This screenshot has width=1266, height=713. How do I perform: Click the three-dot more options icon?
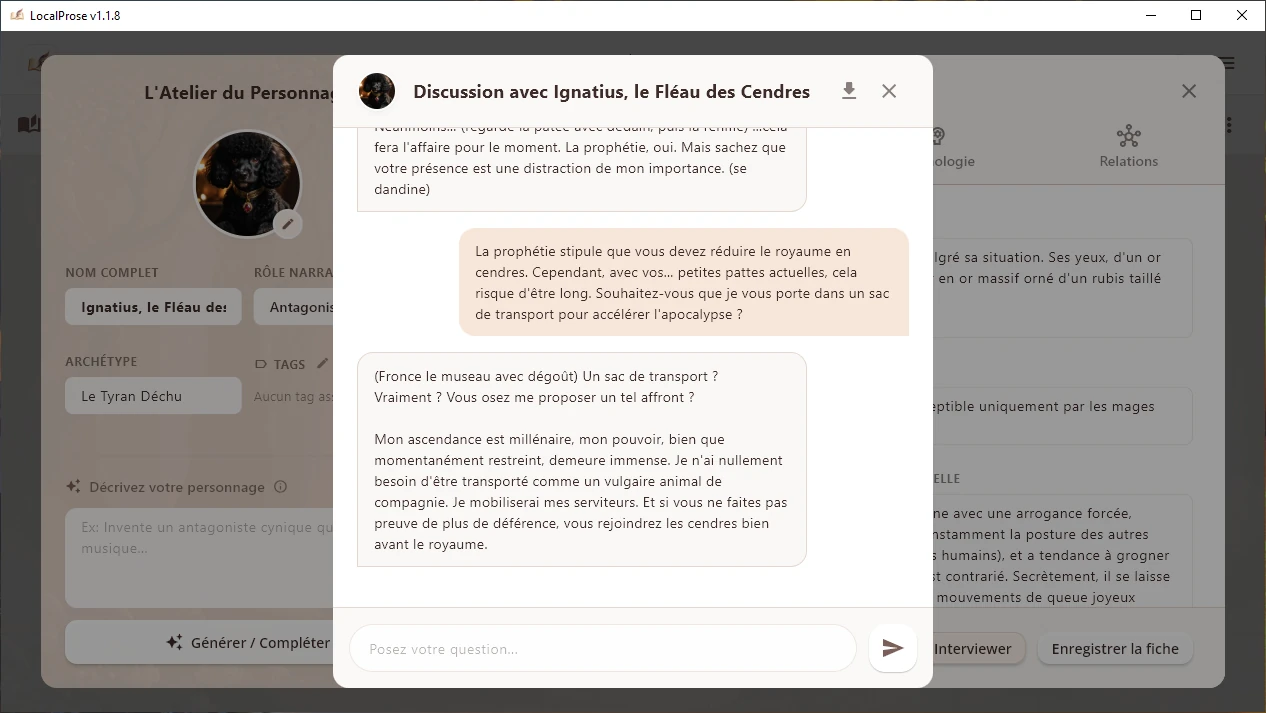1229,125
